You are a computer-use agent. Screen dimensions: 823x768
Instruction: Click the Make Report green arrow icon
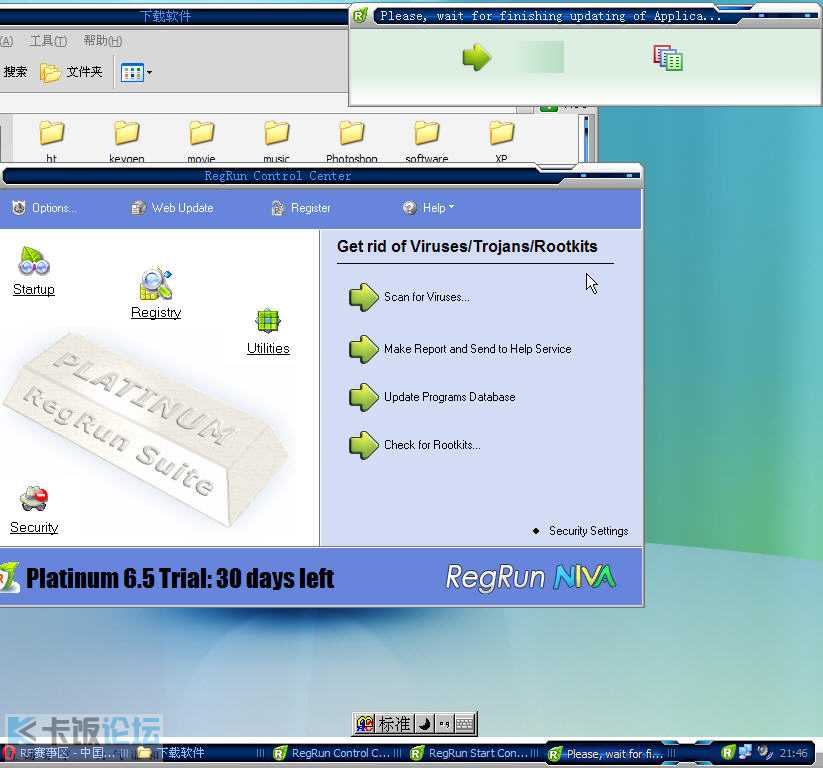363,349
